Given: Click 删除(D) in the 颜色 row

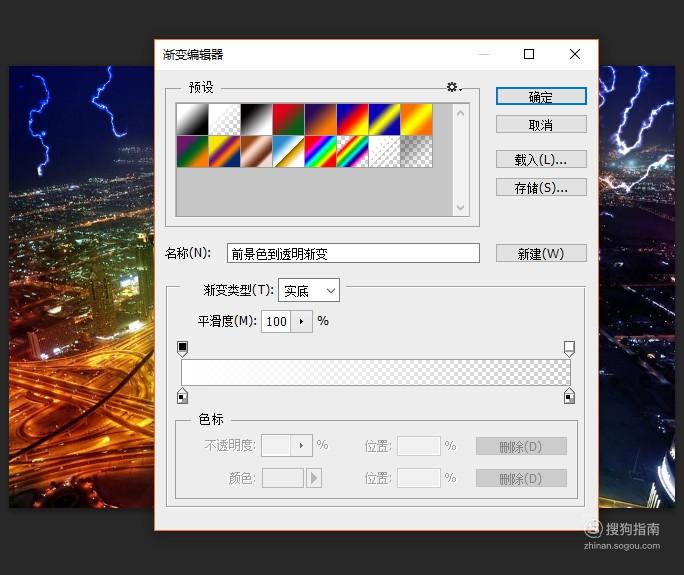Looking at the screenshot, I should [521, 479].
